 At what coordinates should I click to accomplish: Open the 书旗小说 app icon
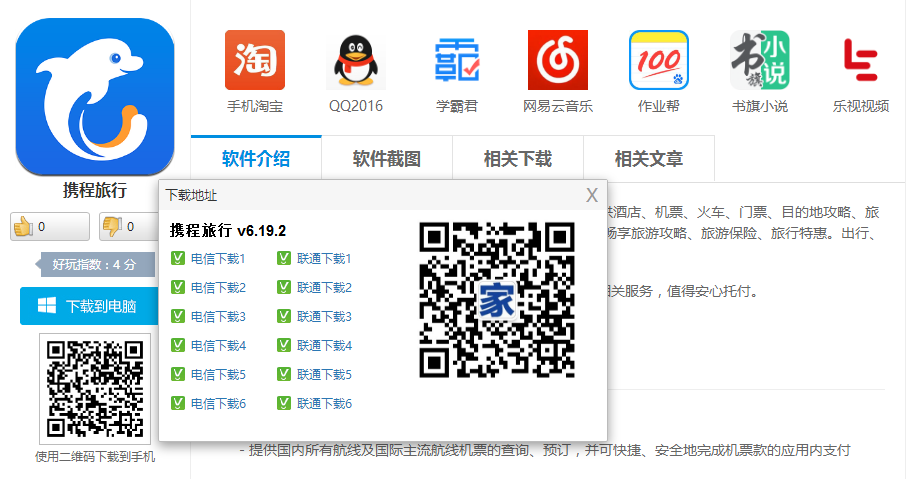point(759,60)
